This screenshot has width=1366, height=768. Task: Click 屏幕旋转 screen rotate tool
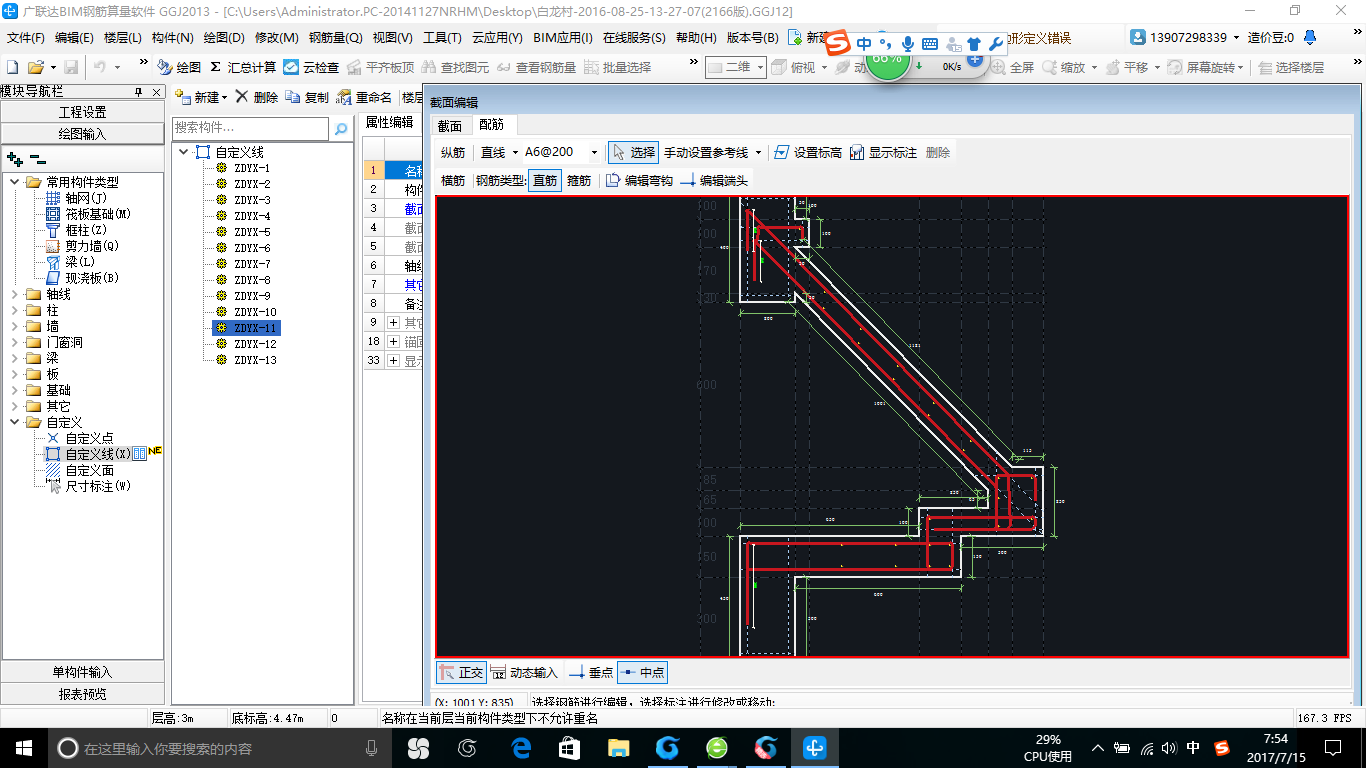click(1205, 67)
